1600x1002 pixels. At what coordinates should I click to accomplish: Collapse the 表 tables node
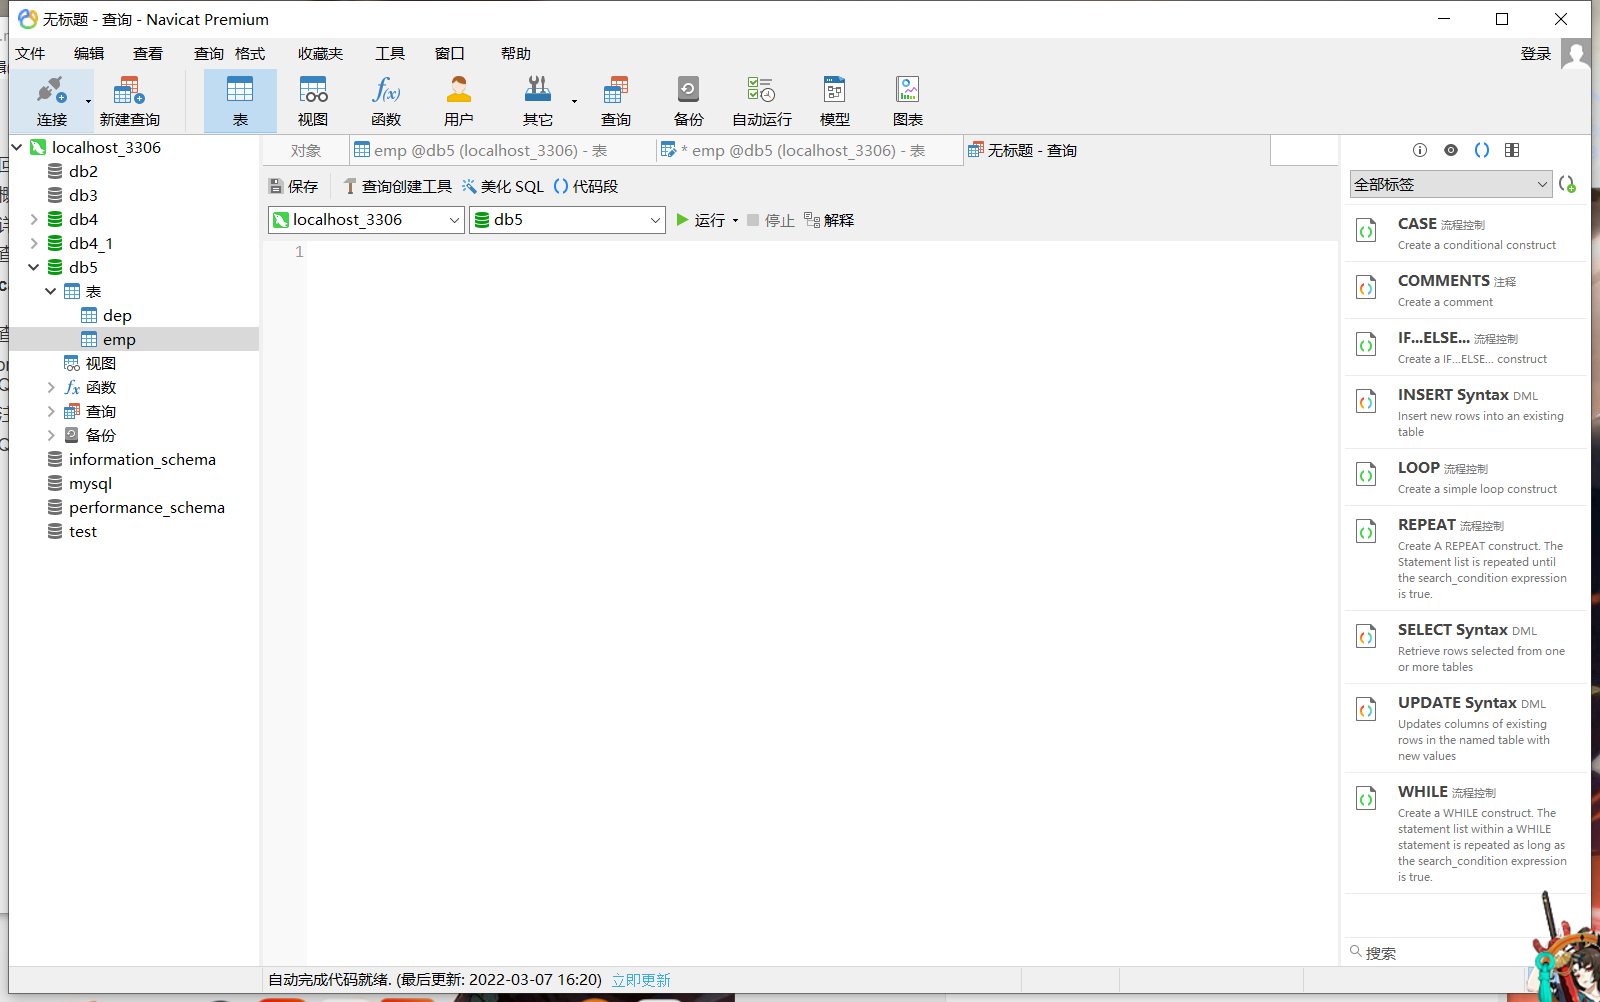click(51, 291)
